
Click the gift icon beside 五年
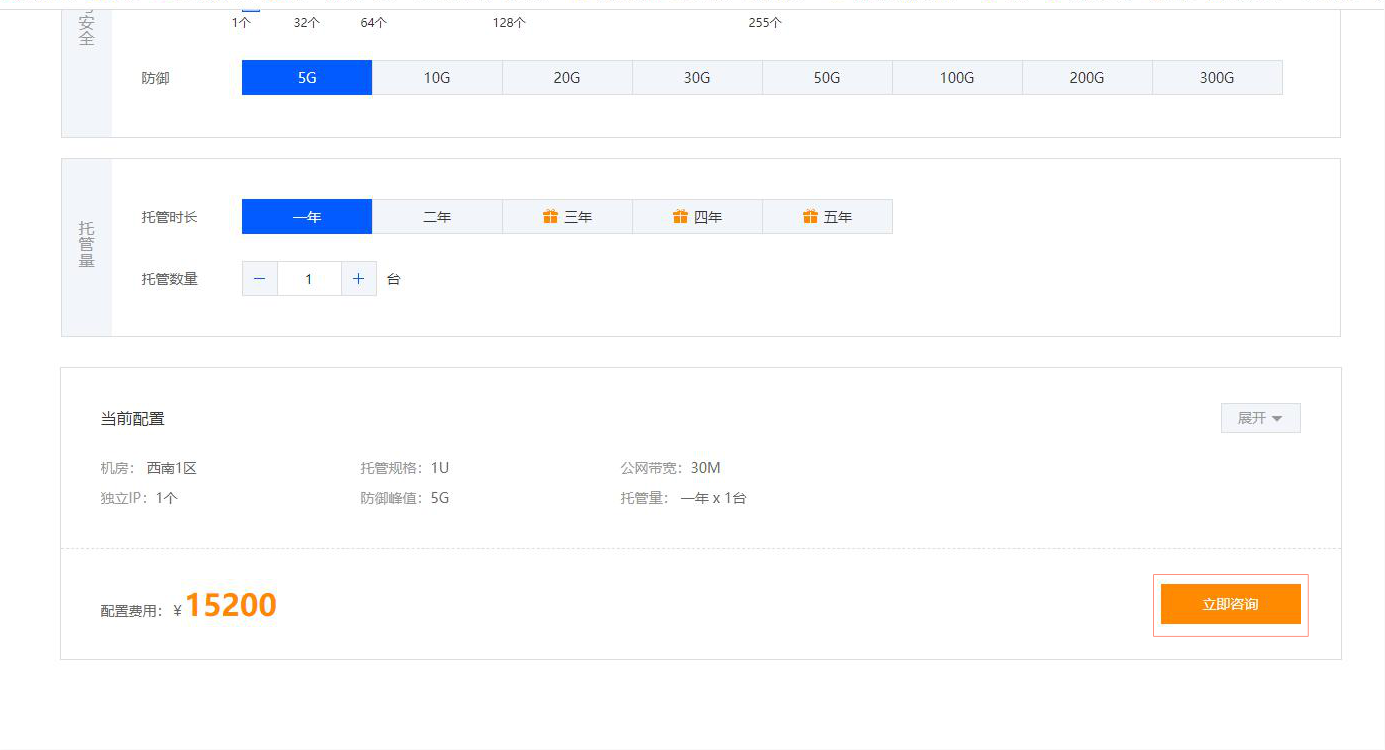coord(810,217)
